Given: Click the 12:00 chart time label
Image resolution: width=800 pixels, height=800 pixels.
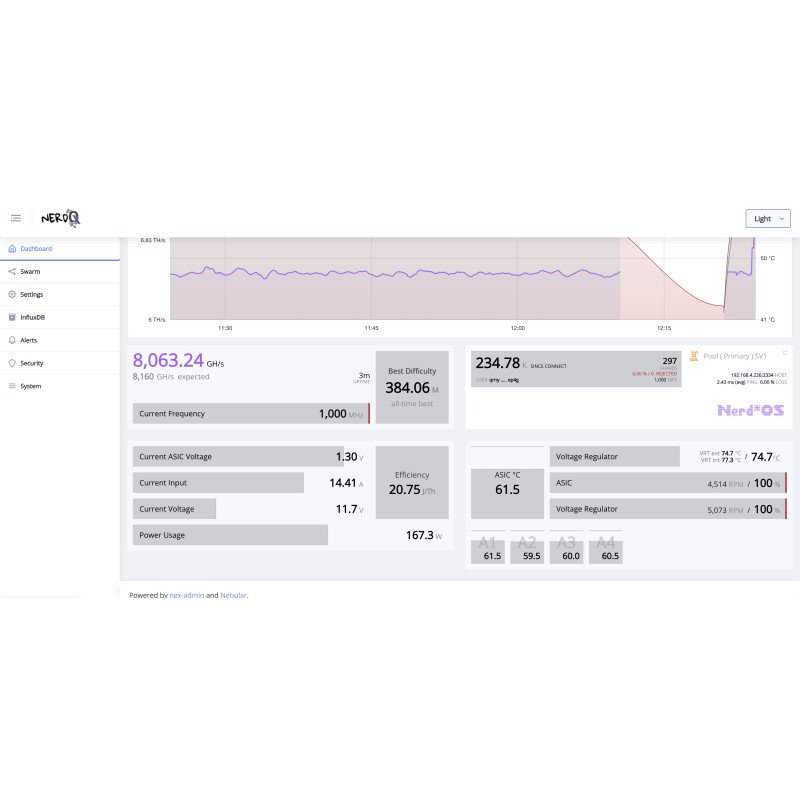Looking at the screenshot, I should pos(517,328).
